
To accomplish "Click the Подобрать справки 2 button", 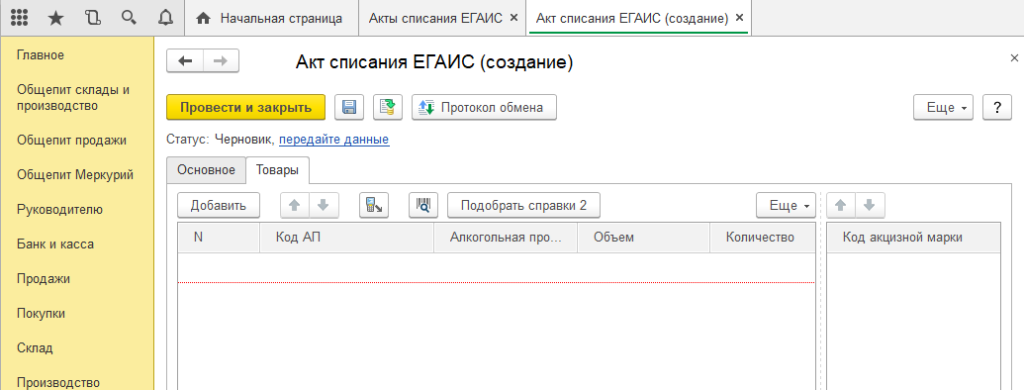I will coord(524,205).
